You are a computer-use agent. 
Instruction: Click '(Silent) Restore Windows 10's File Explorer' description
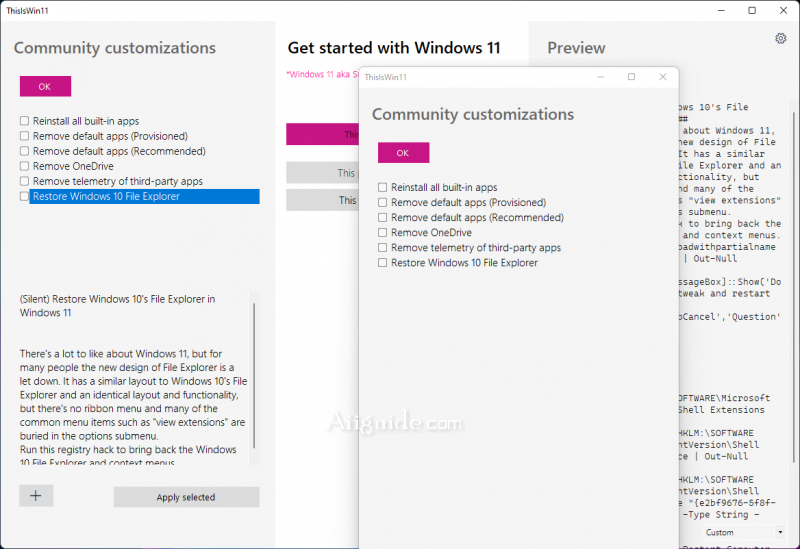pyautogui.click(x=117, y=306)
